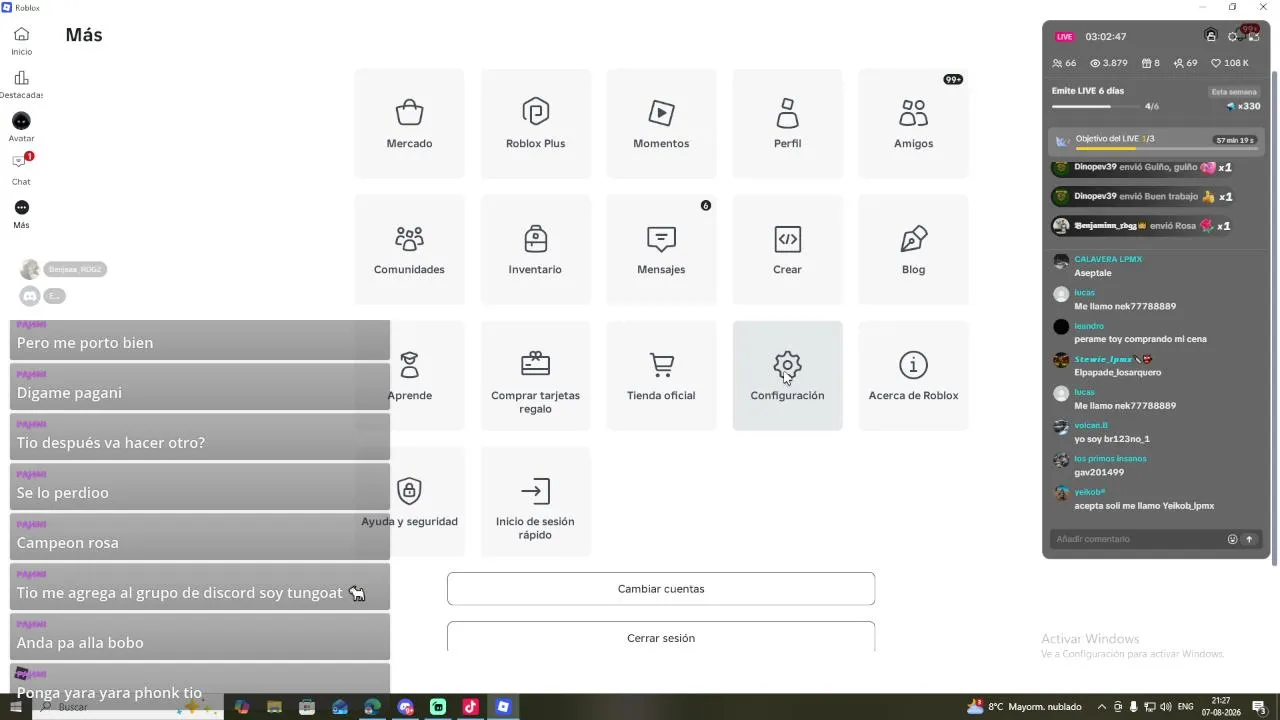Click the views count 3.879
1280x720 pixels.
1108,63
